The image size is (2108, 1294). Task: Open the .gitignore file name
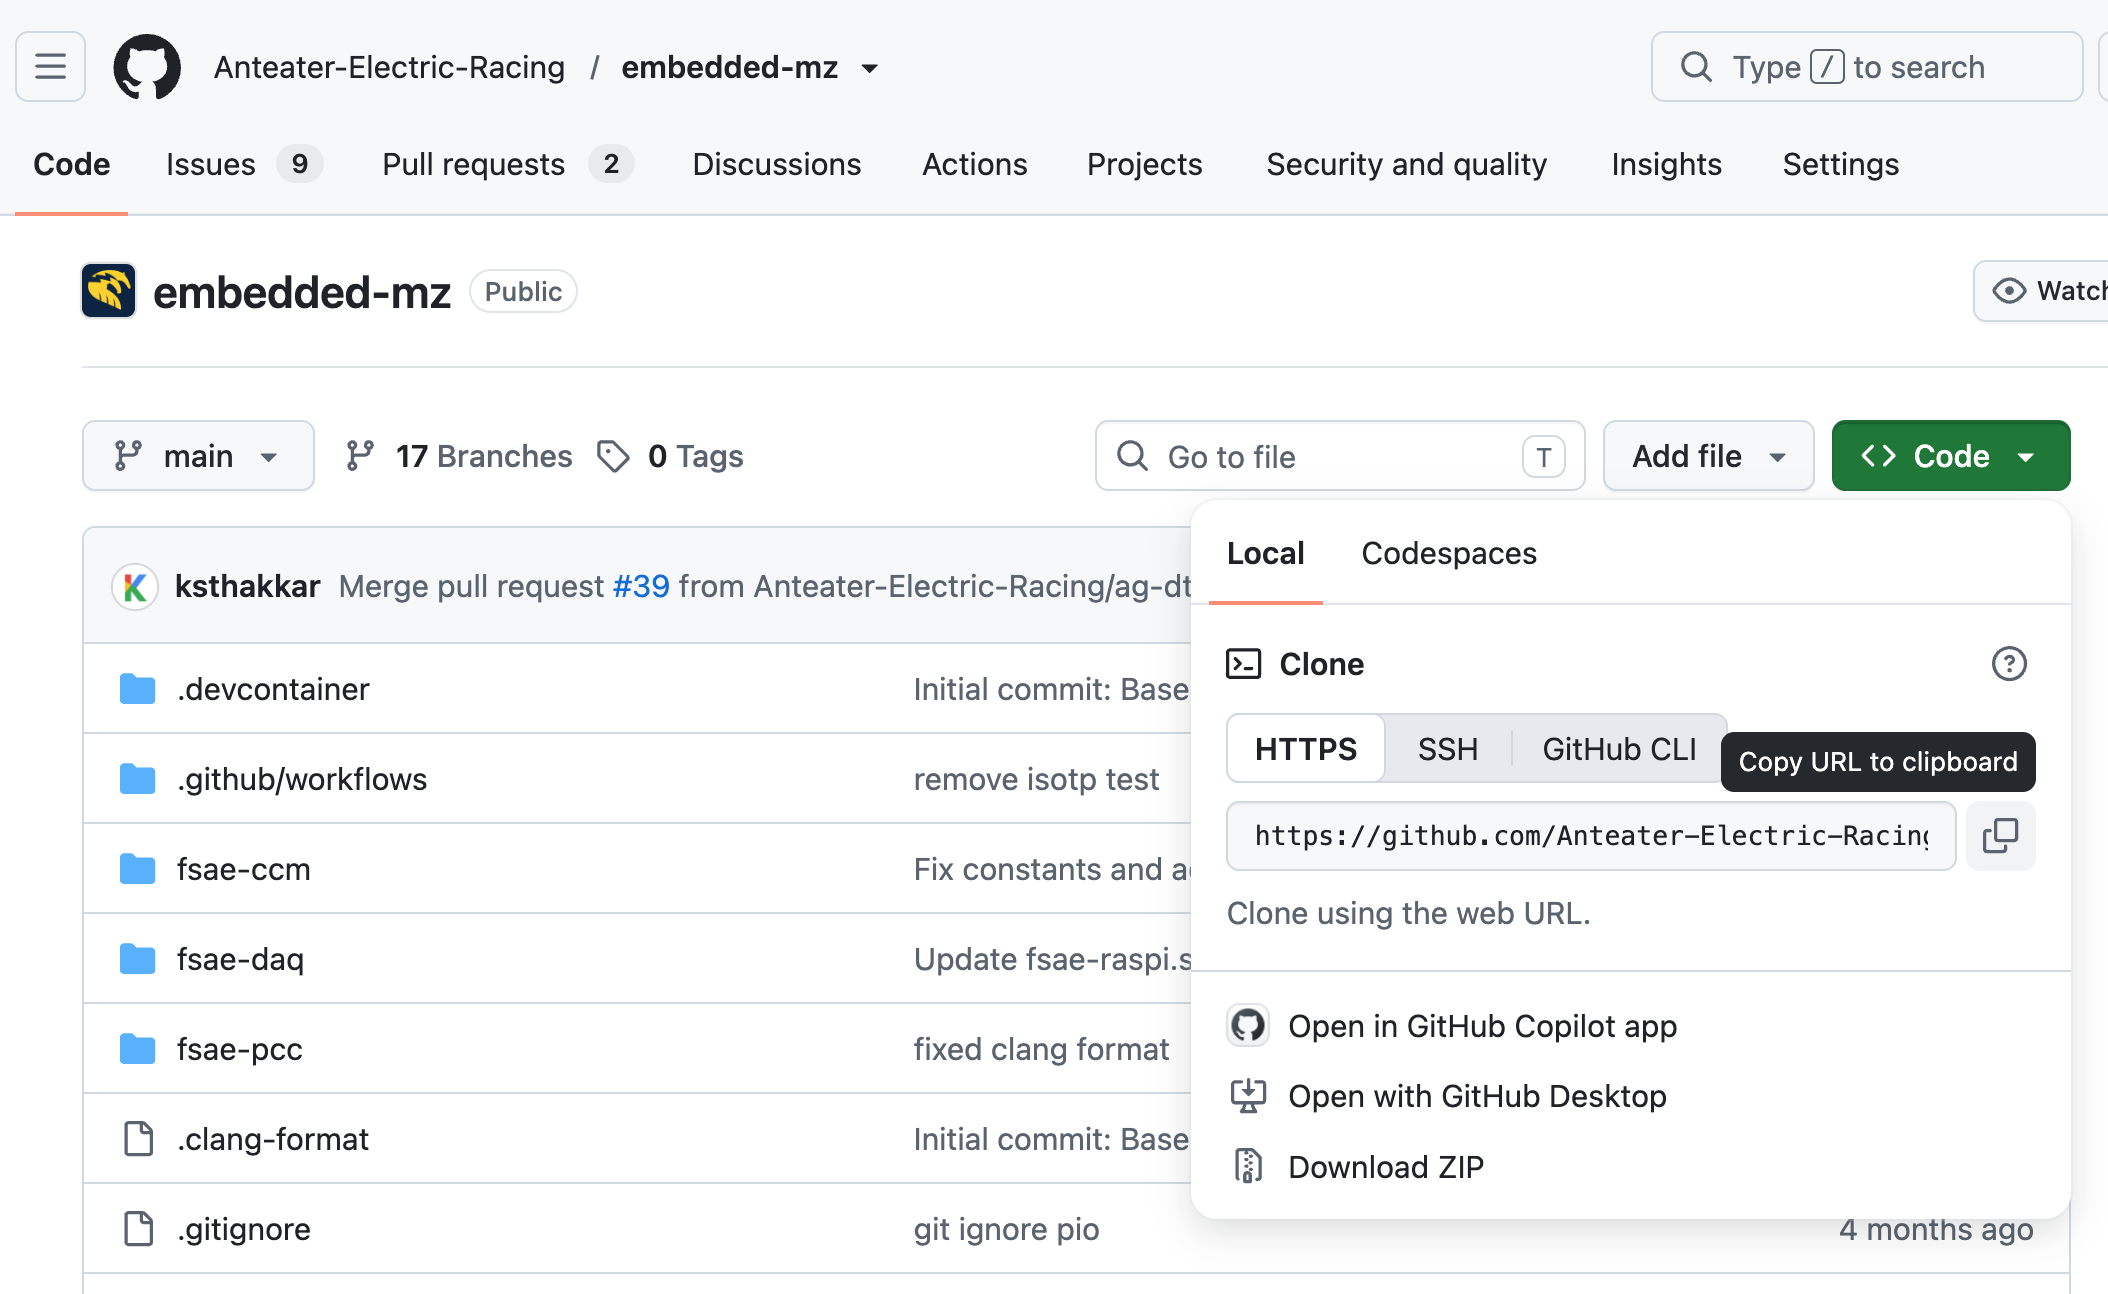[x=243, y=1229]
